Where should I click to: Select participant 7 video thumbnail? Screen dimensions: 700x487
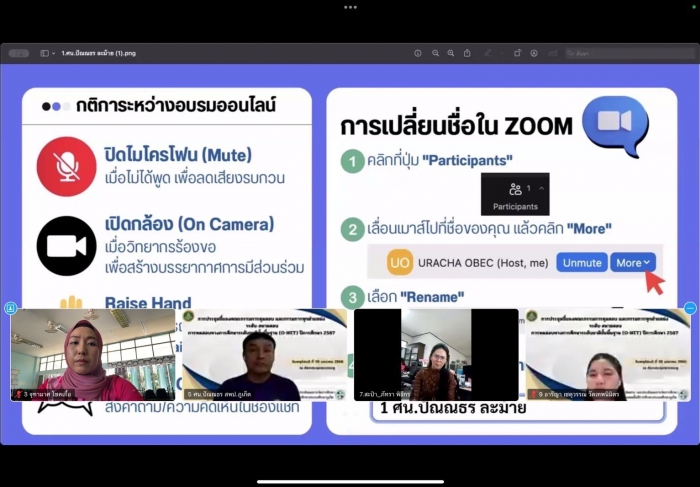tap(436, 355)
